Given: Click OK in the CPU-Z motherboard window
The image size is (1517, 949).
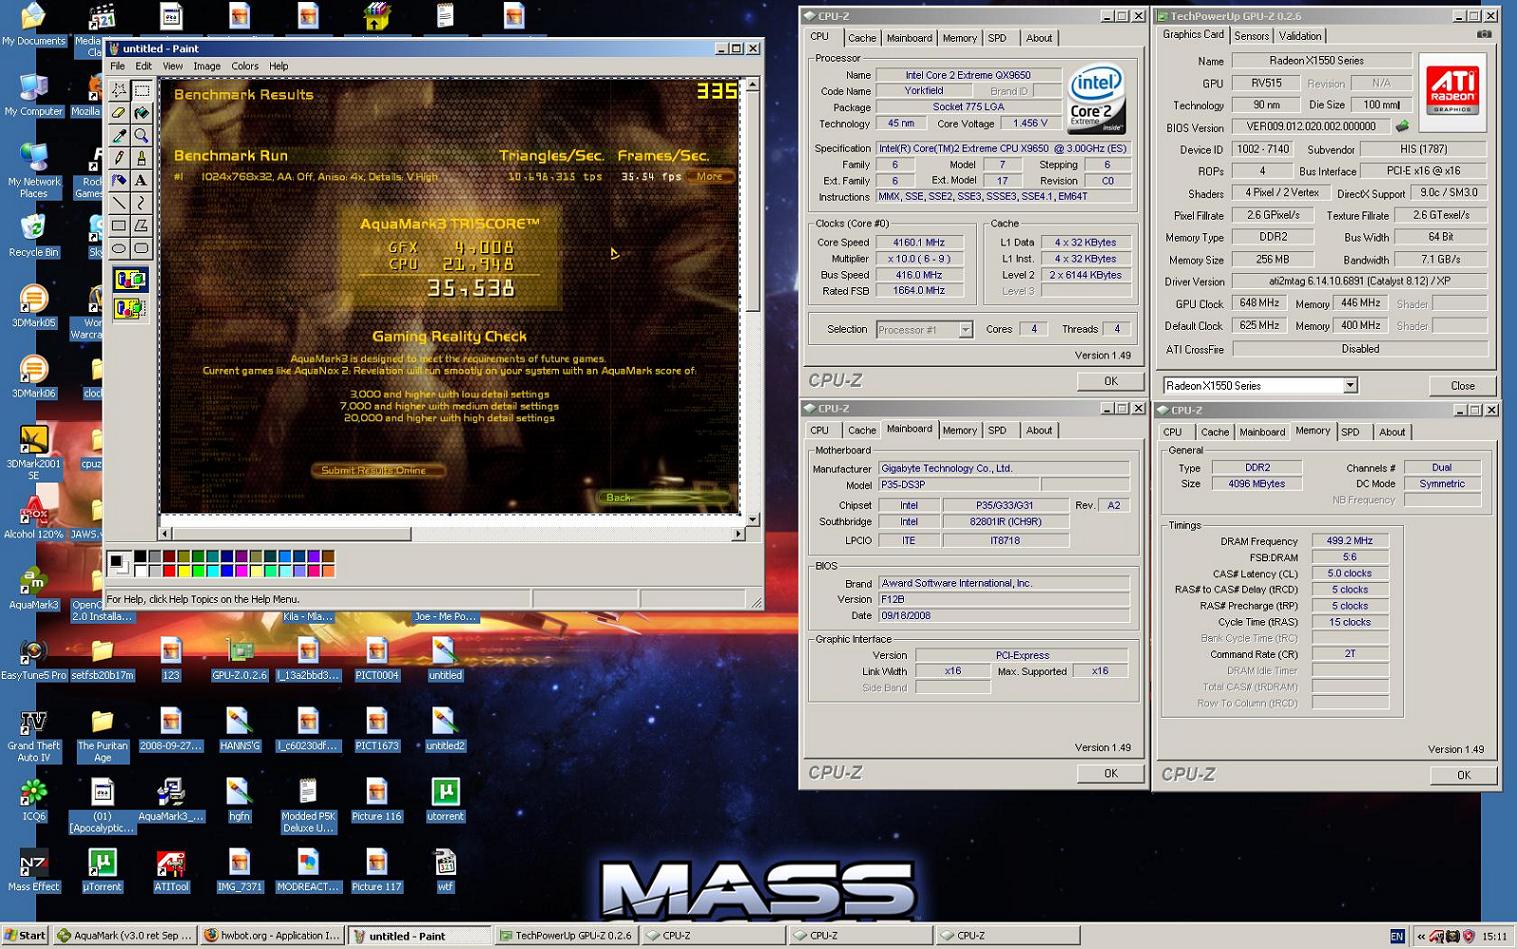Looking at the screenshot, I should click(1110, 773).
